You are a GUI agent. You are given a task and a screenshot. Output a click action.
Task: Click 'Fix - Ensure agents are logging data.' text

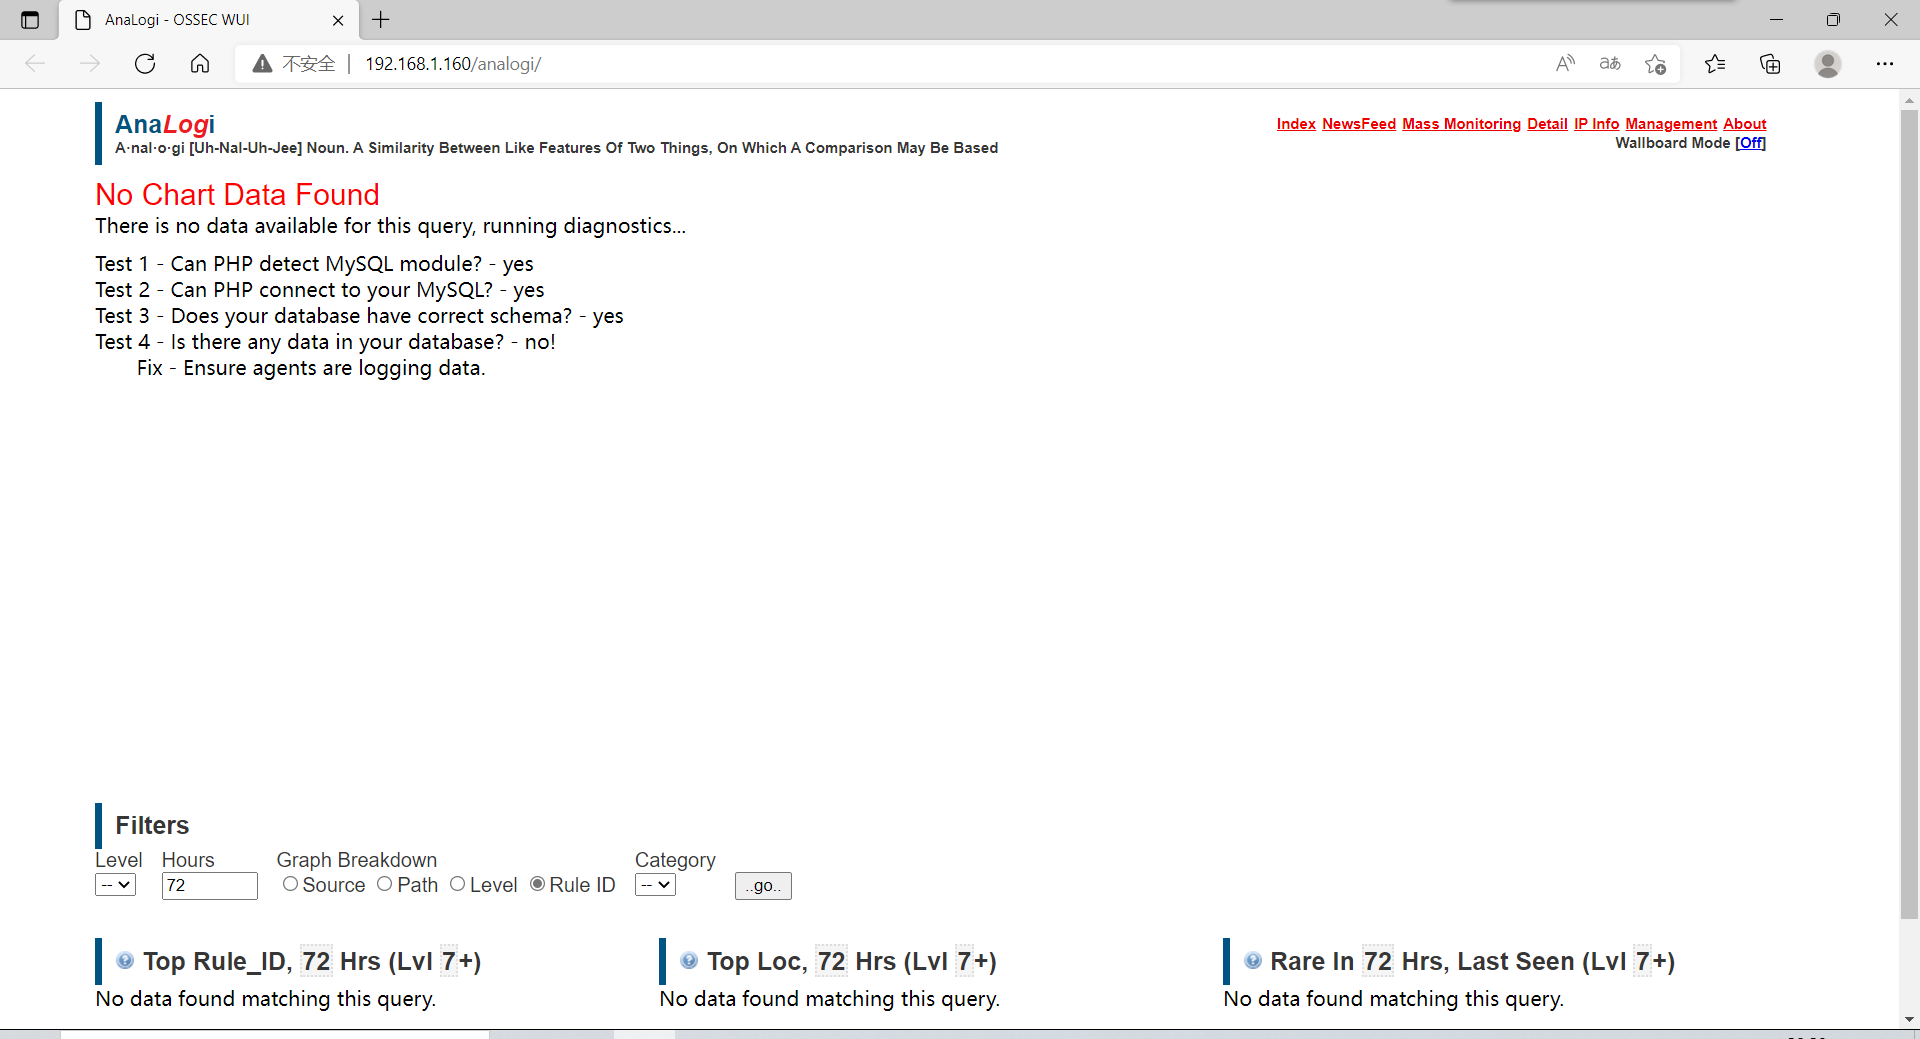tap(311, 368)
